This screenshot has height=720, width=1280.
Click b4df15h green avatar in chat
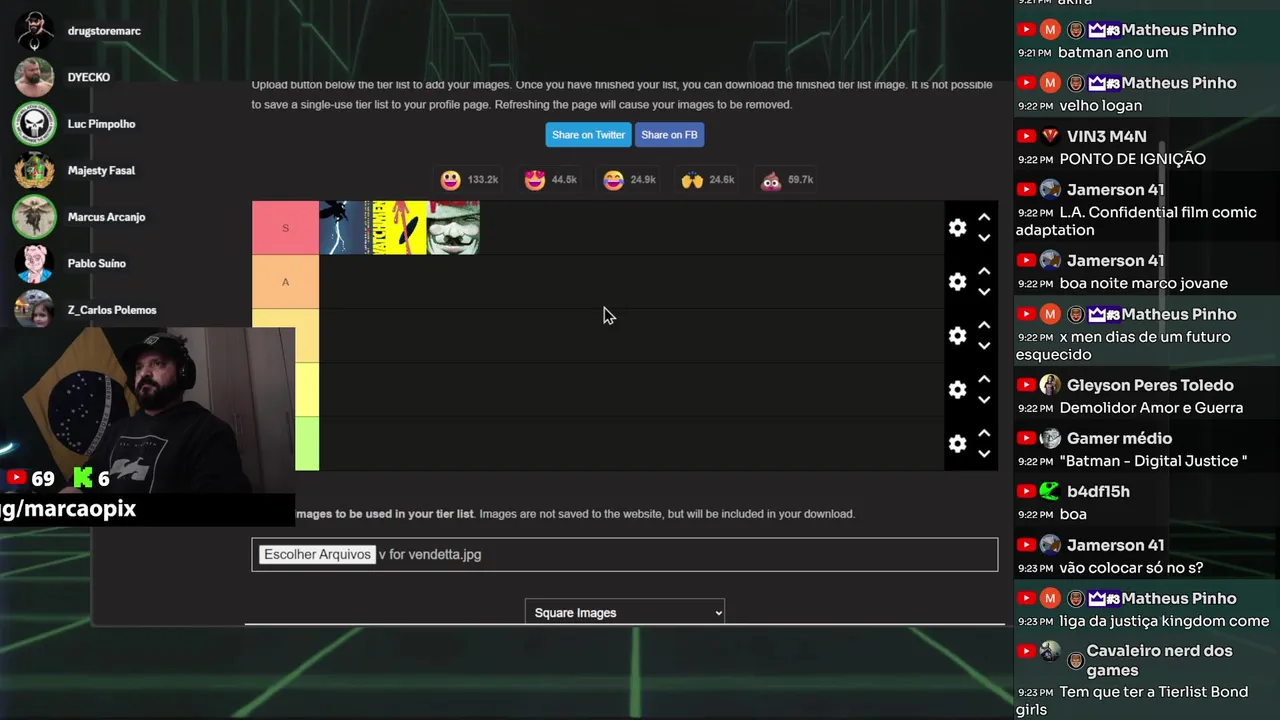[1049, 491]
